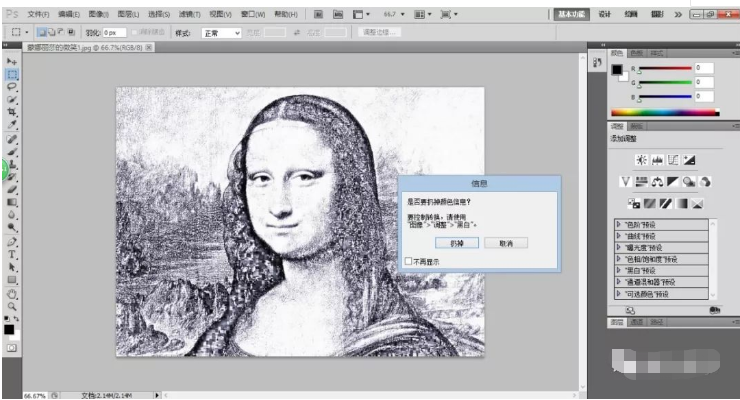Select the Path Selection tool

(12, 267)
